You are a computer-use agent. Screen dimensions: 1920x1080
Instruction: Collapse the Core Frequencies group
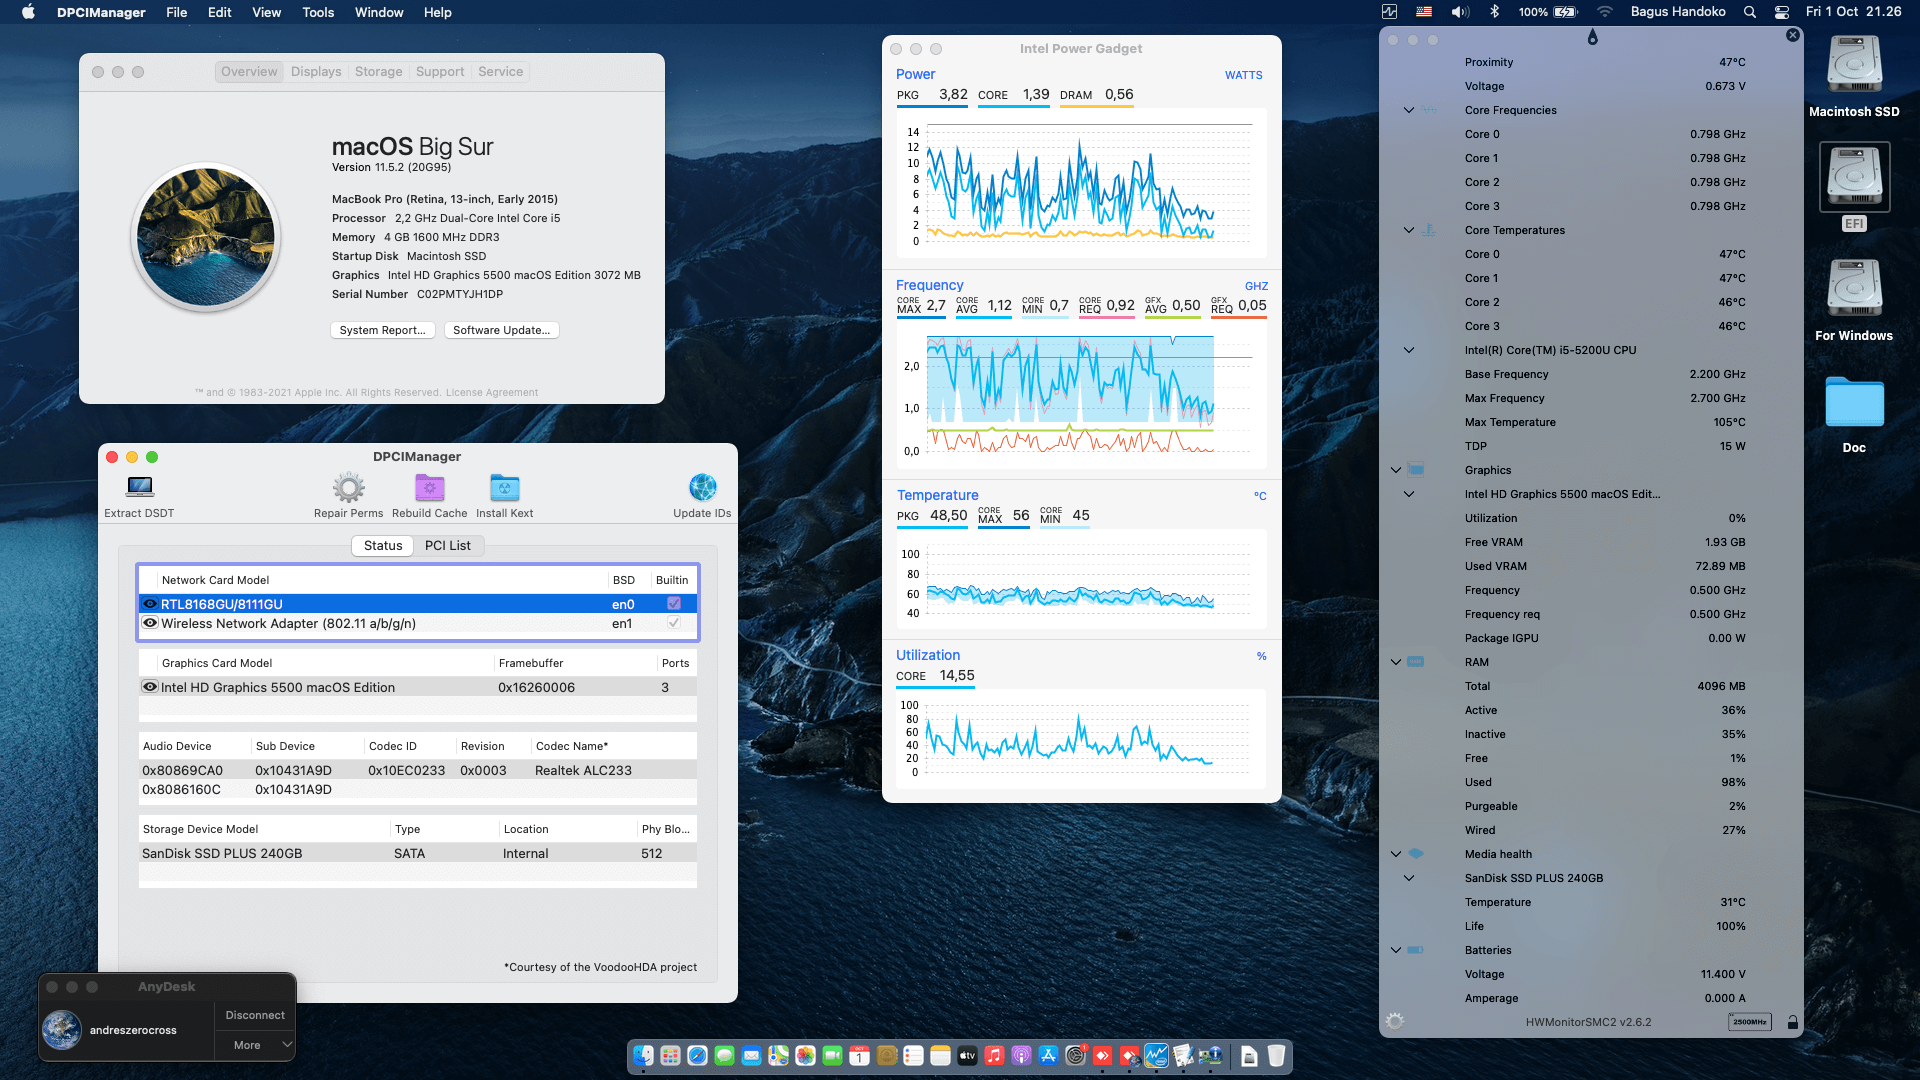pyautogui.click(x=1409, y=110)
